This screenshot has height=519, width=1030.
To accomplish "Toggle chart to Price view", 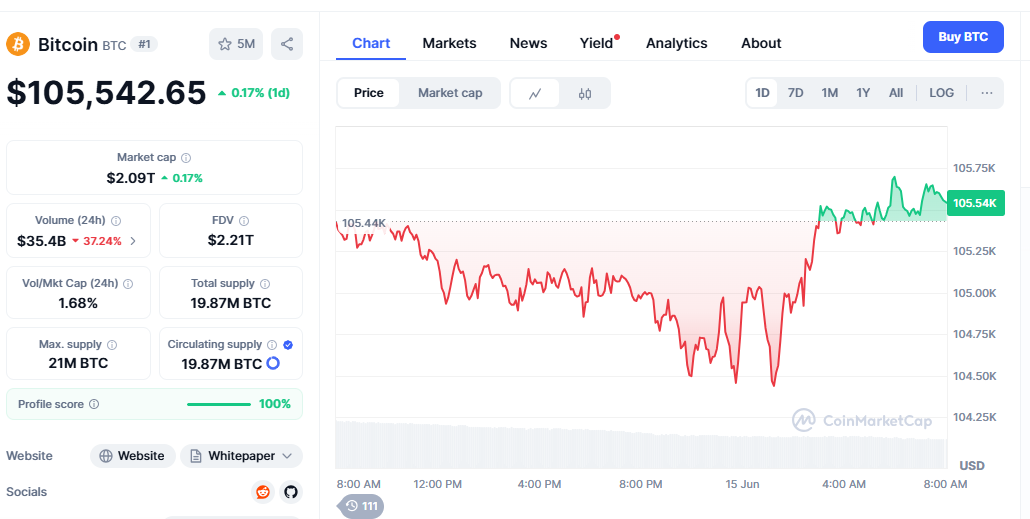I will pyautogui.click(x=368, y=93).
